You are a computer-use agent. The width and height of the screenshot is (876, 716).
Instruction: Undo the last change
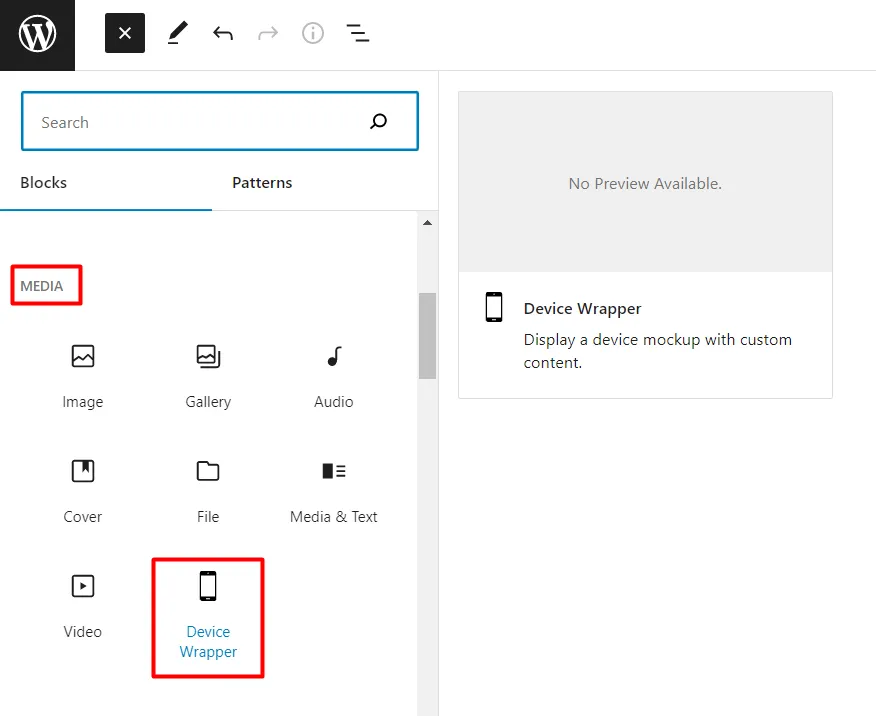(223, 34)
